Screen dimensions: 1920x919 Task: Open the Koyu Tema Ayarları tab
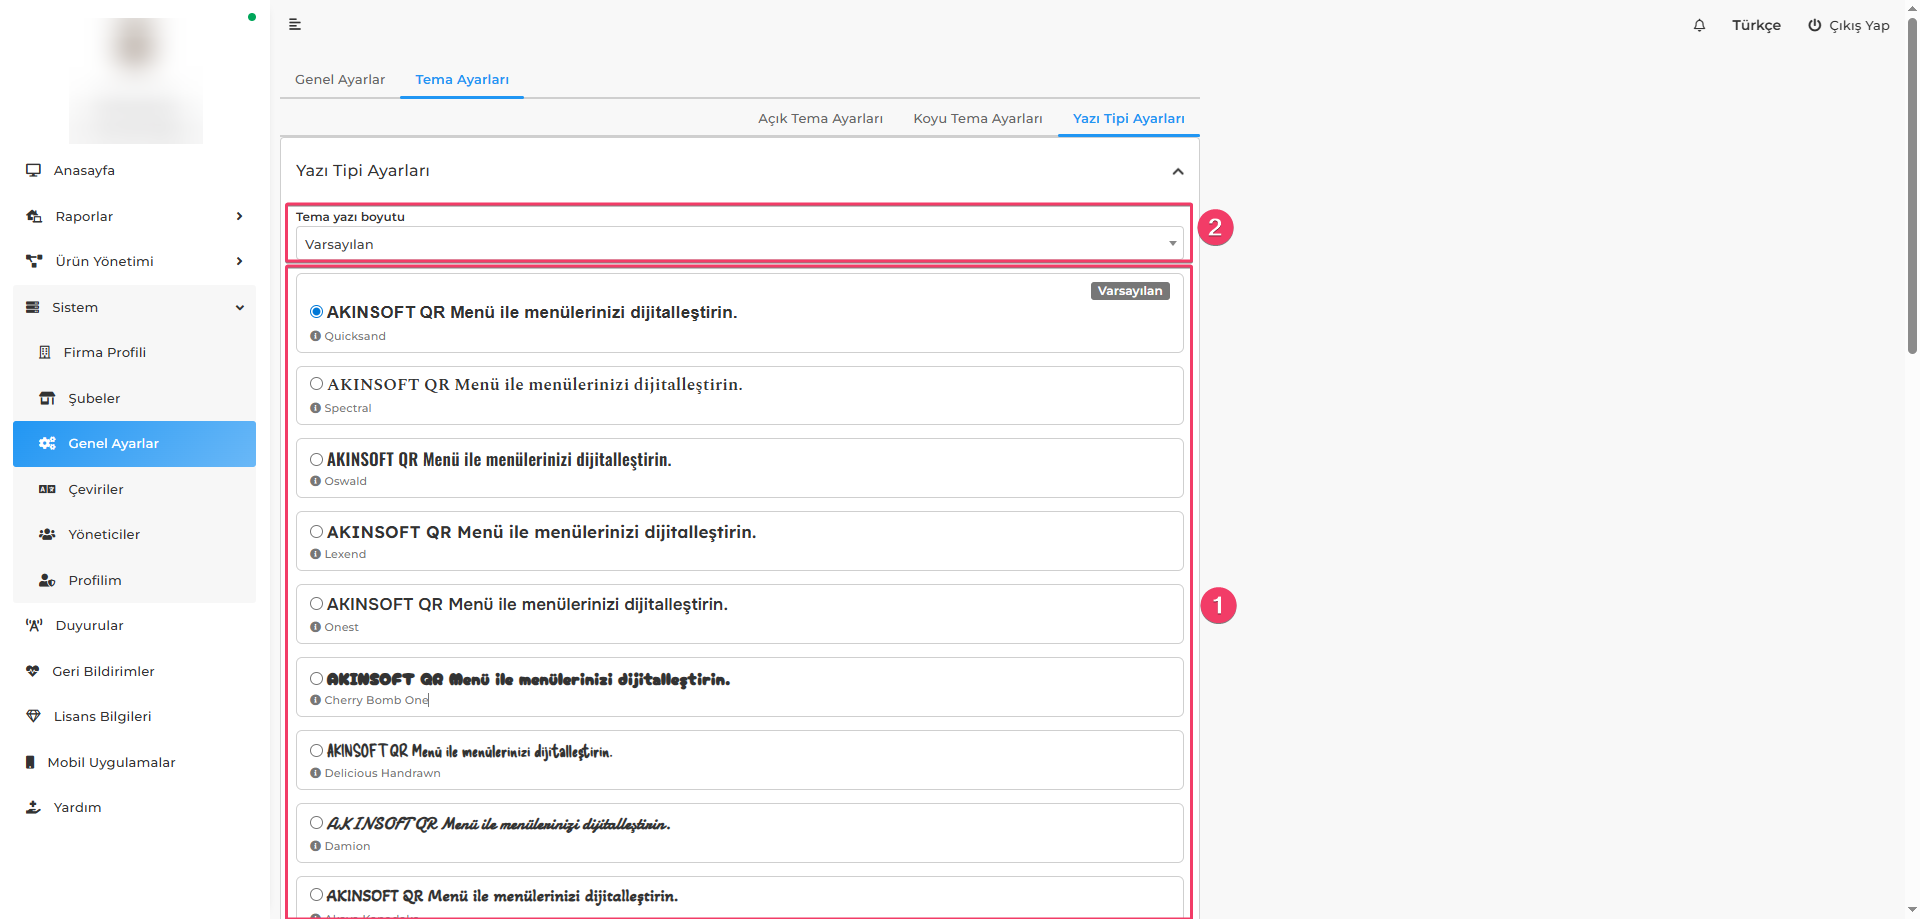coord(977,118)
